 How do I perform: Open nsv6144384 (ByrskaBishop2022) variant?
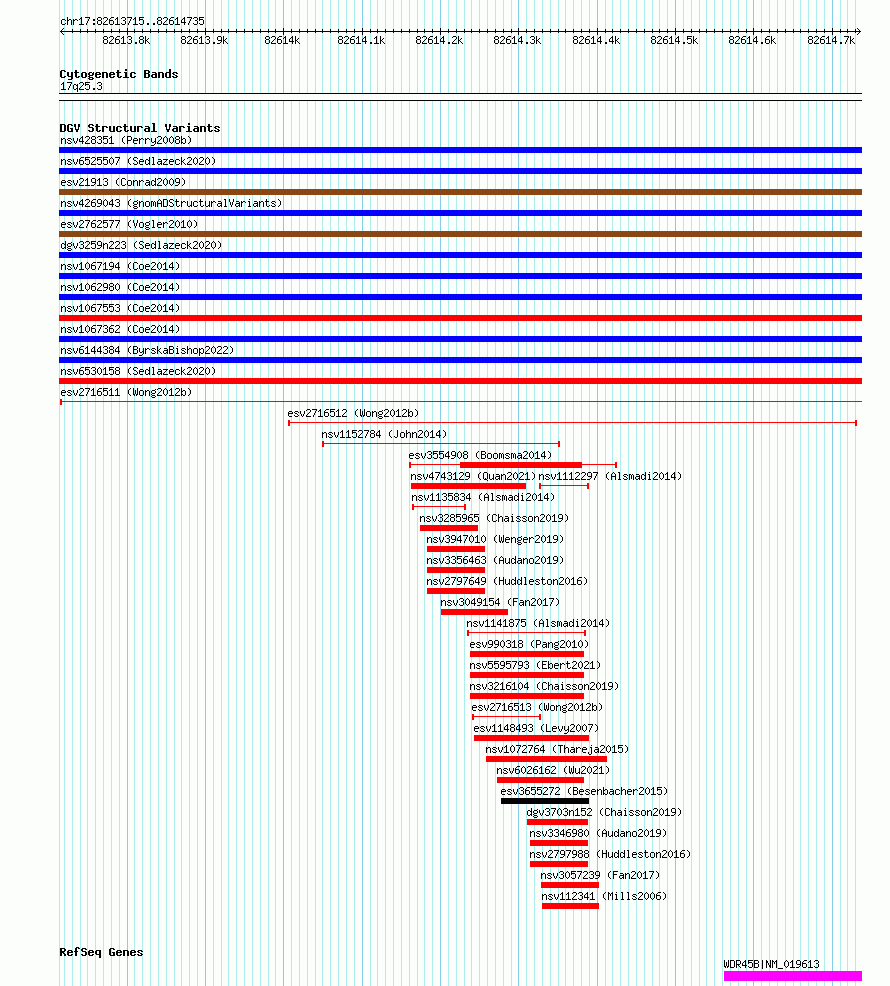tap(147, 350)
